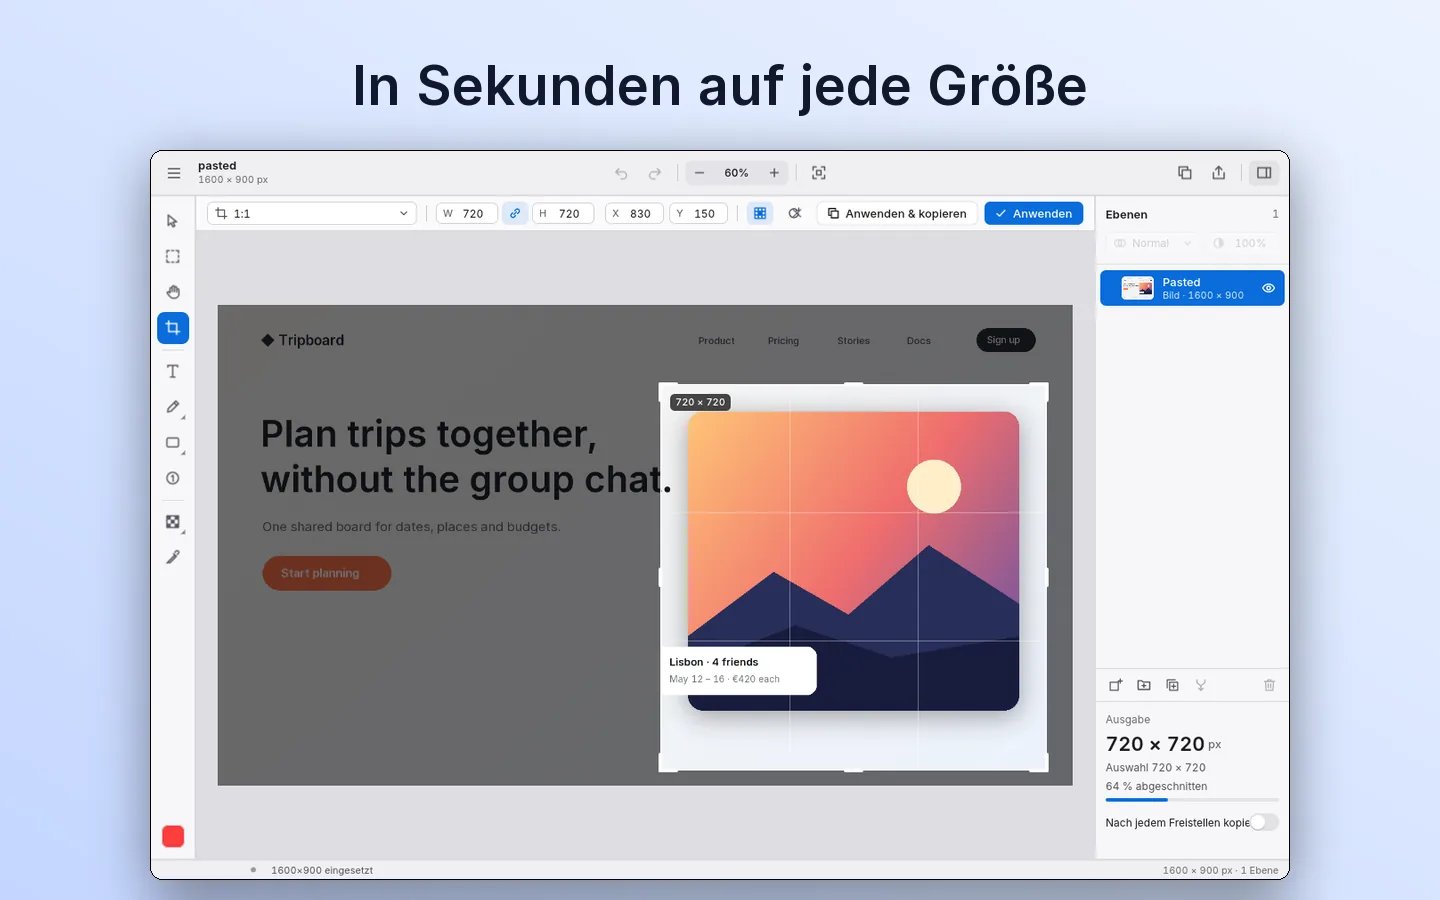
Task: Open the share export icon
Action: coord(1218,173)
